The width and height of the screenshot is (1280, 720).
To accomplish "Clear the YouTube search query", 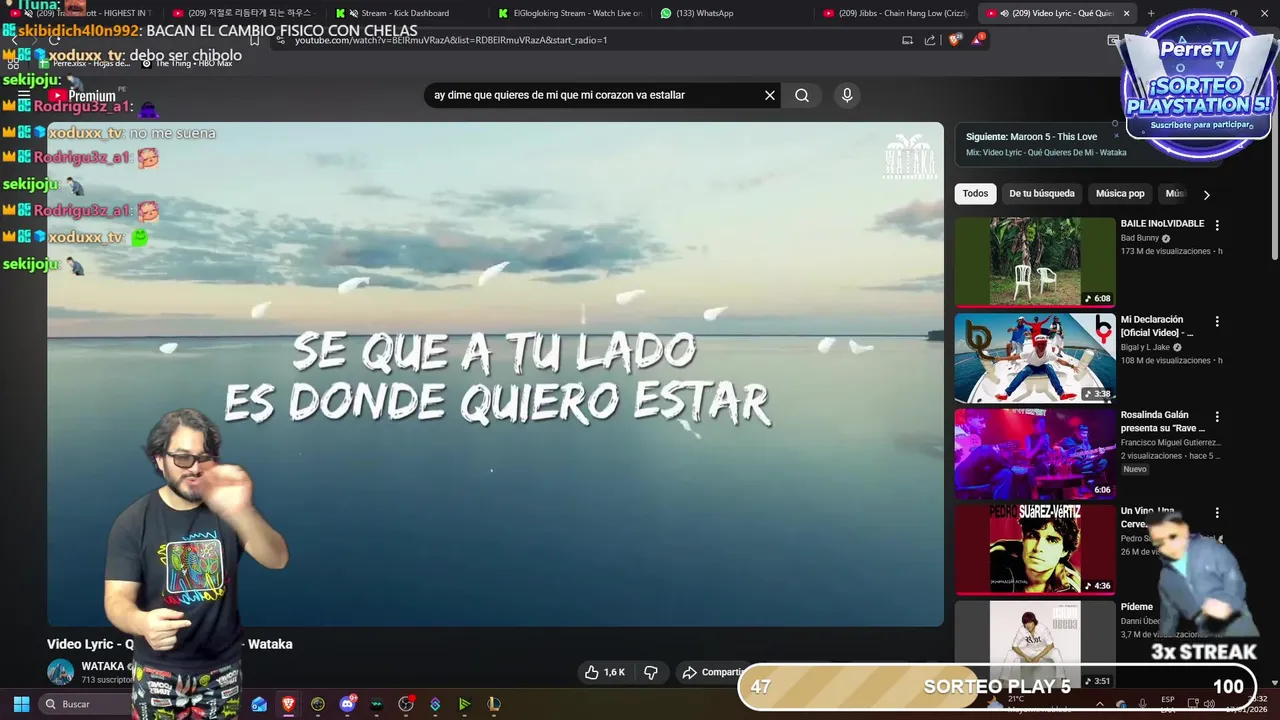I will point(770,95).
